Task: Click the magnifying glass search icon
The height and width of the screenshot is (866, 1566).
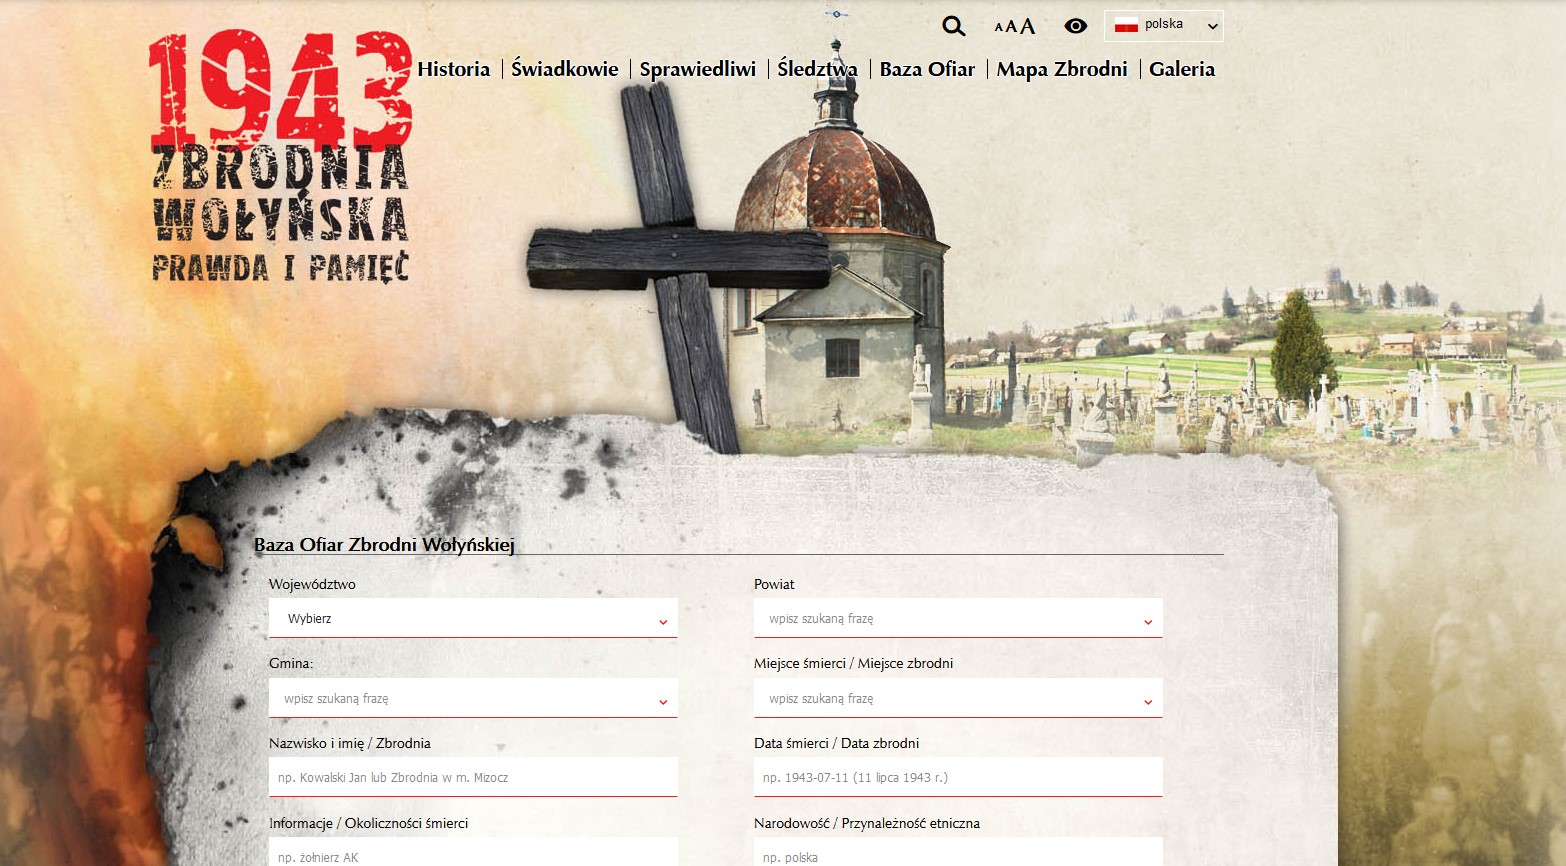Action: click(953, 27)
